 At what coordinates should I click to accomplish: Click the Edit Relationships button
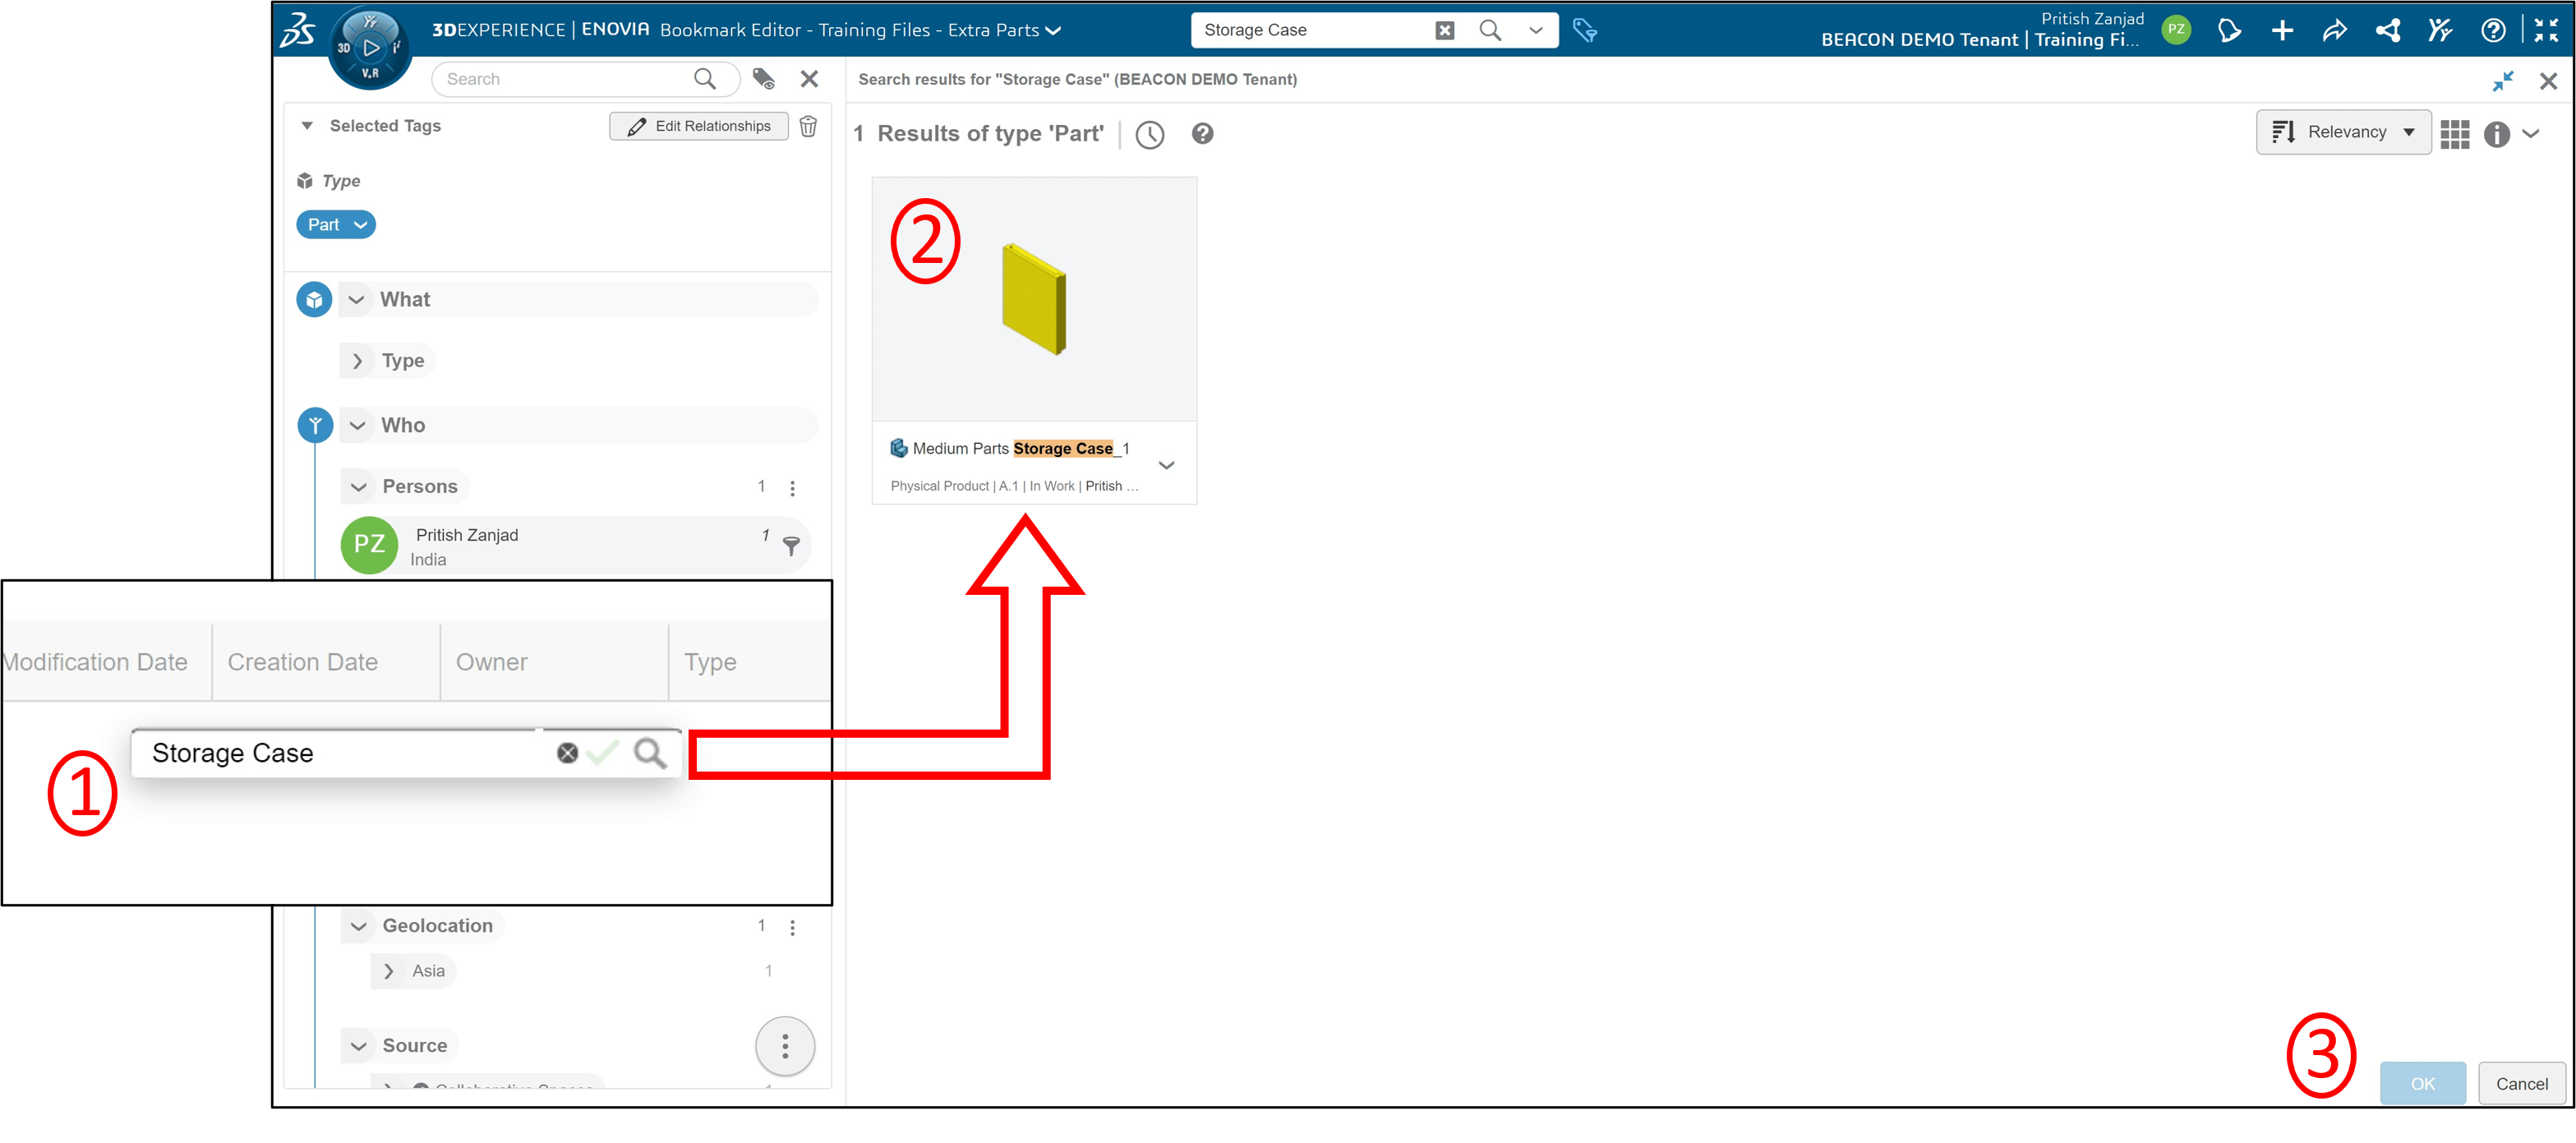click(699, 126)
